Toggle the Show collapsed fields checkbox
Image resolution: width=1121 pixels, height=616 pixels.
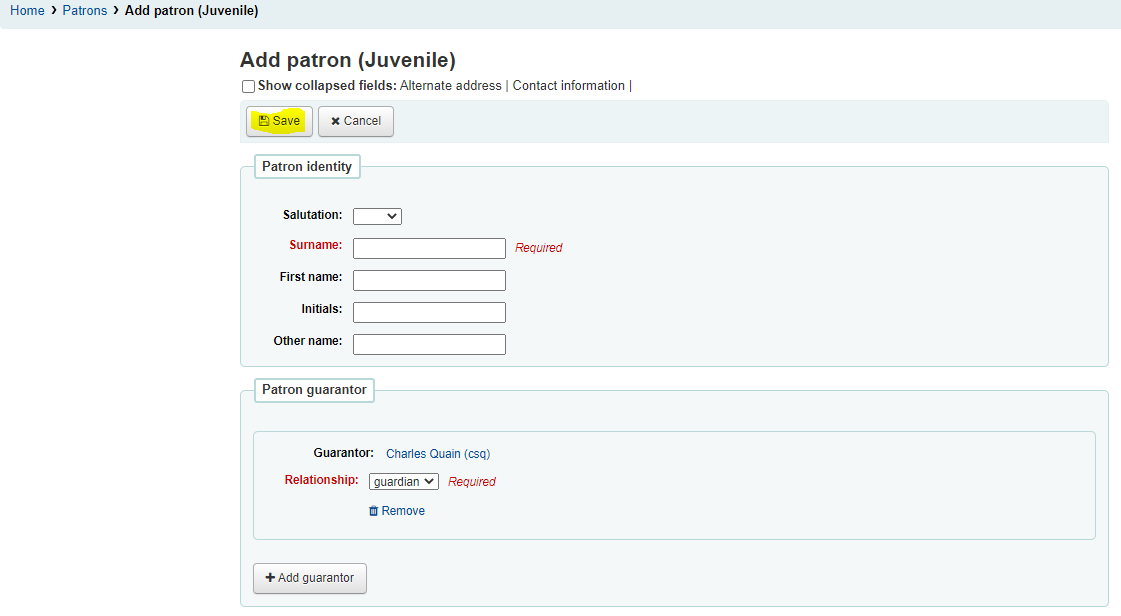pos(248,86)
